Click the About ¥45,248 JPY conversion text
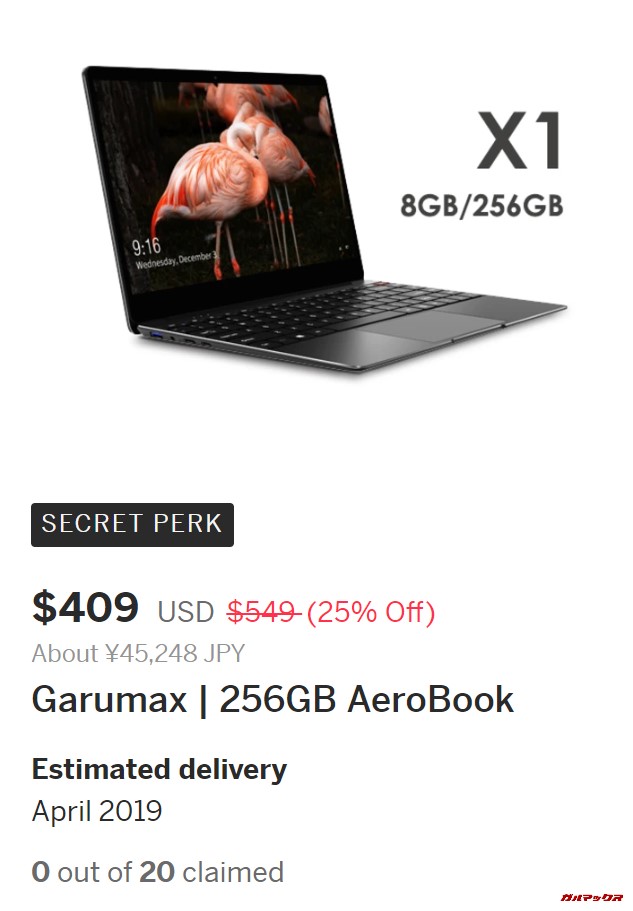This screenshot has width=633, height=911. pyautogui.click(x=138, y=654)
